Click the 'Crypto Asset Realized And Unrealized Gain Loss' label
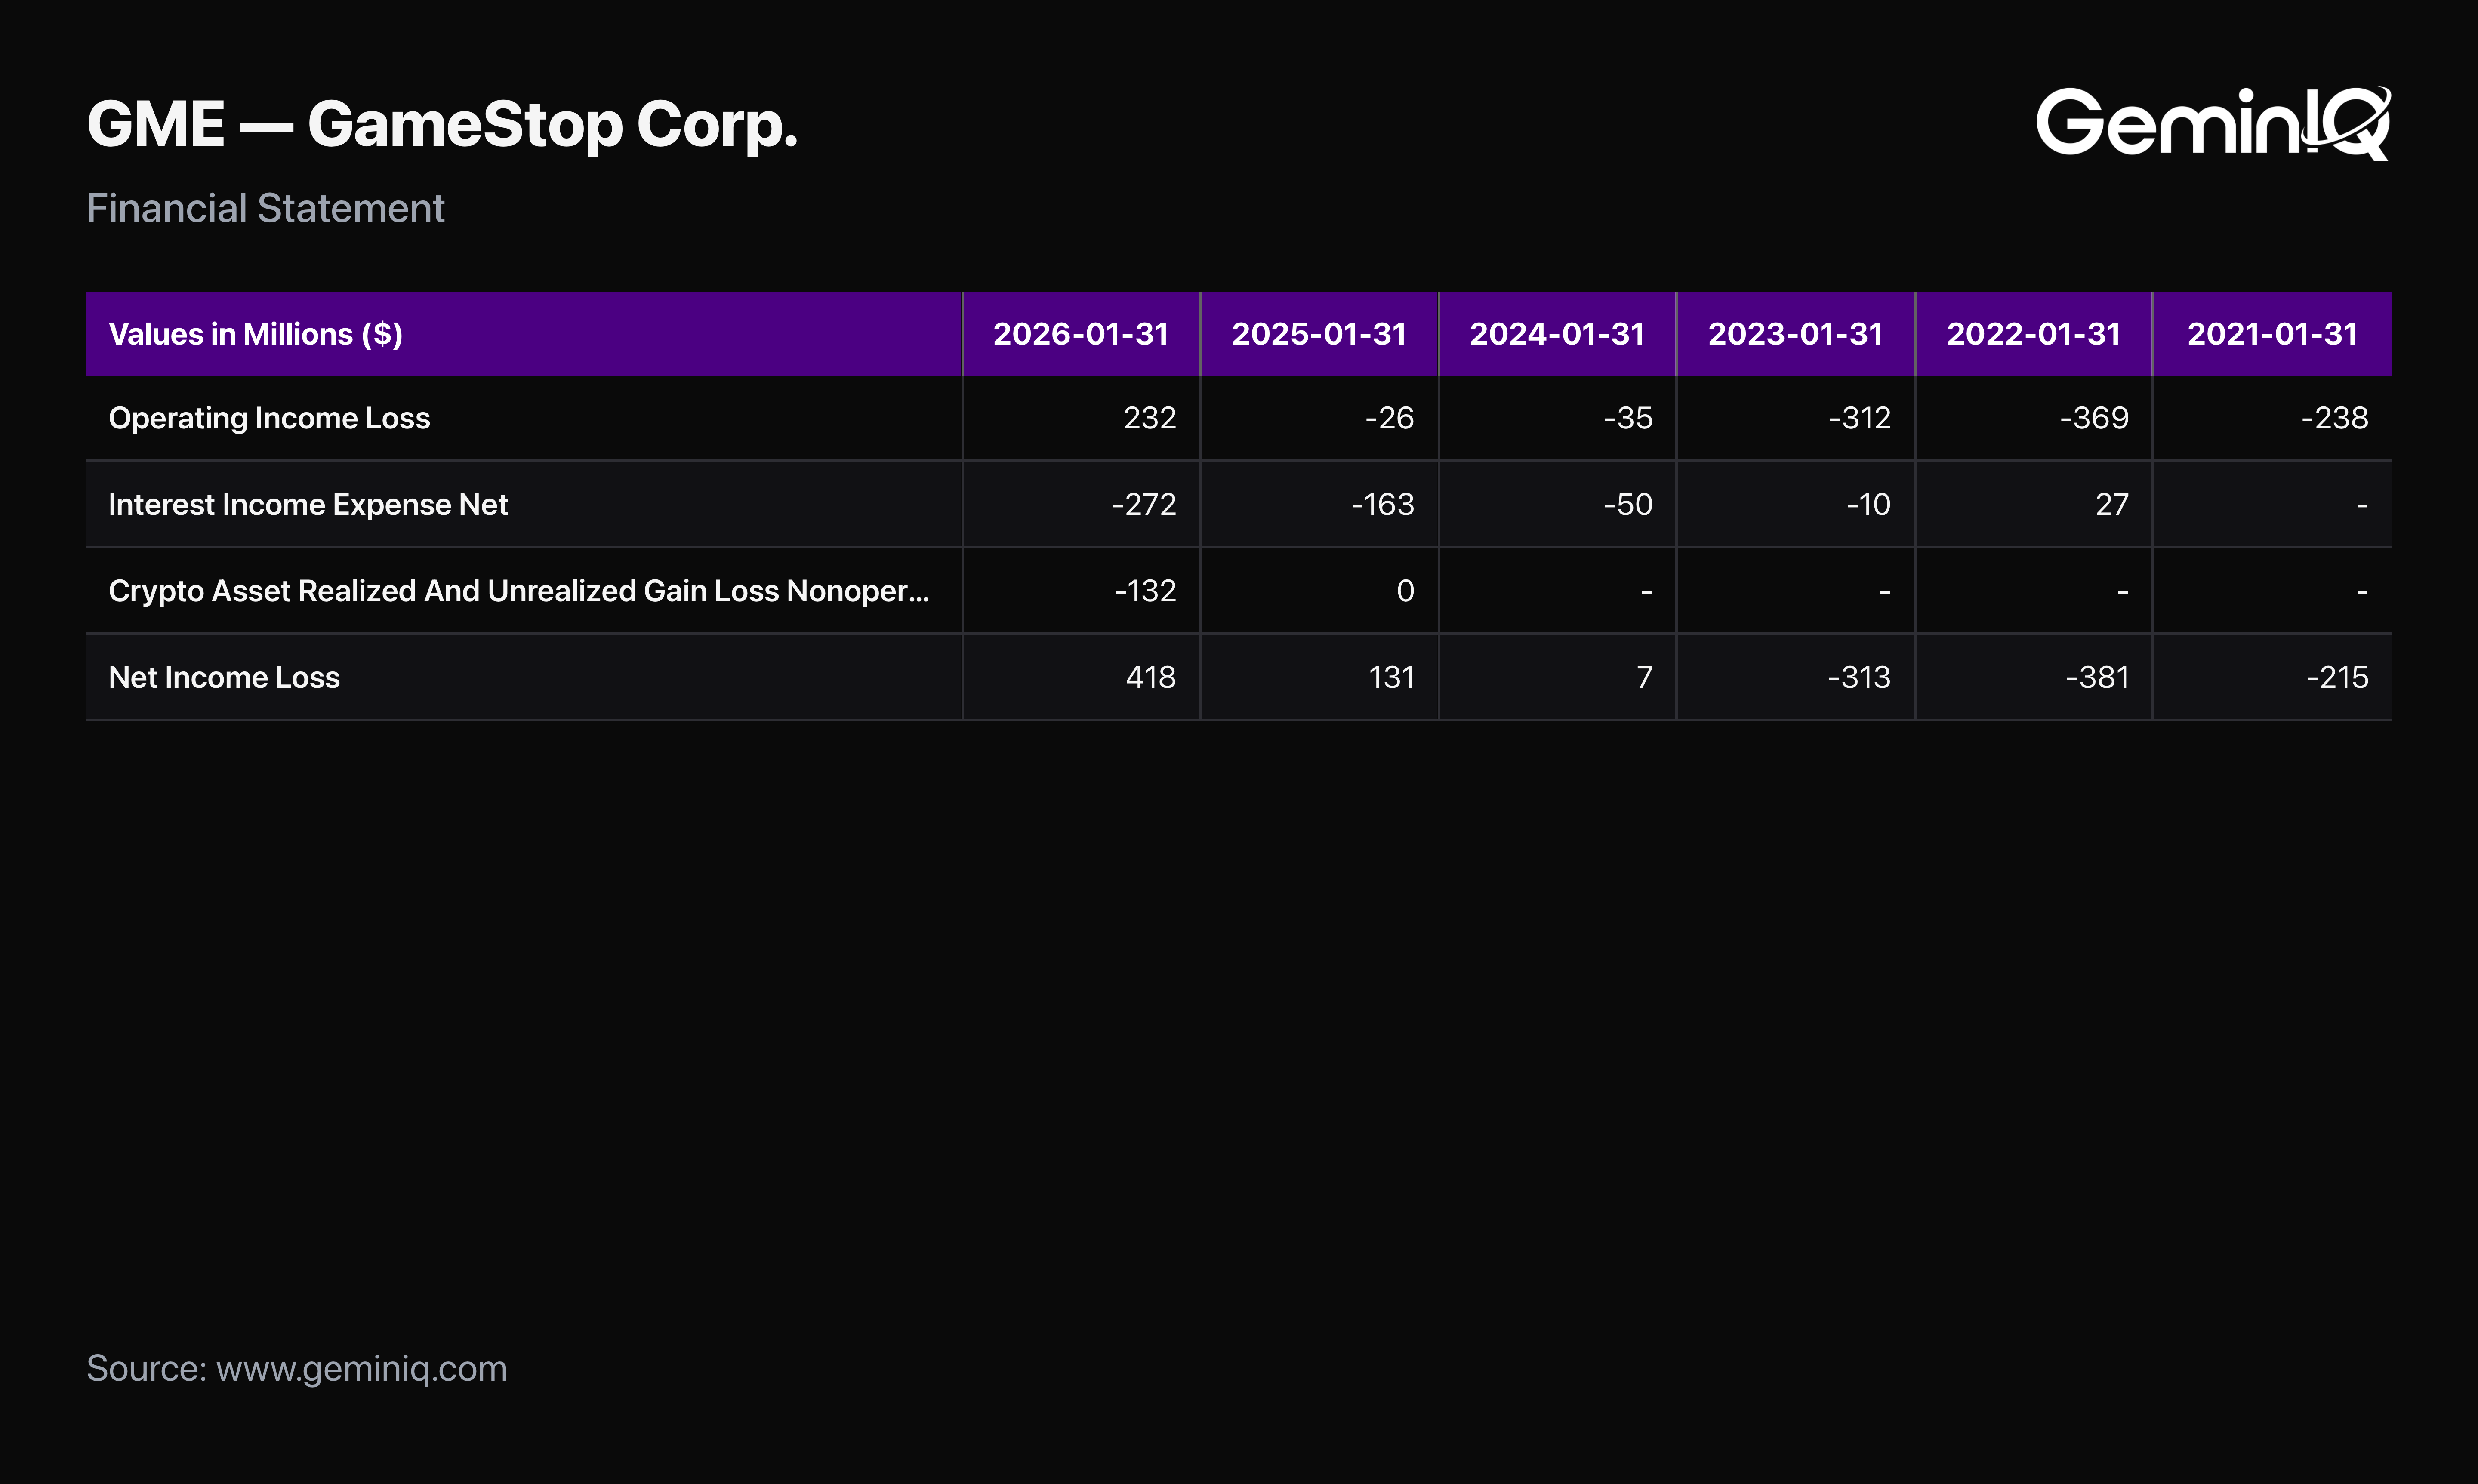 [x=519, y=591]
